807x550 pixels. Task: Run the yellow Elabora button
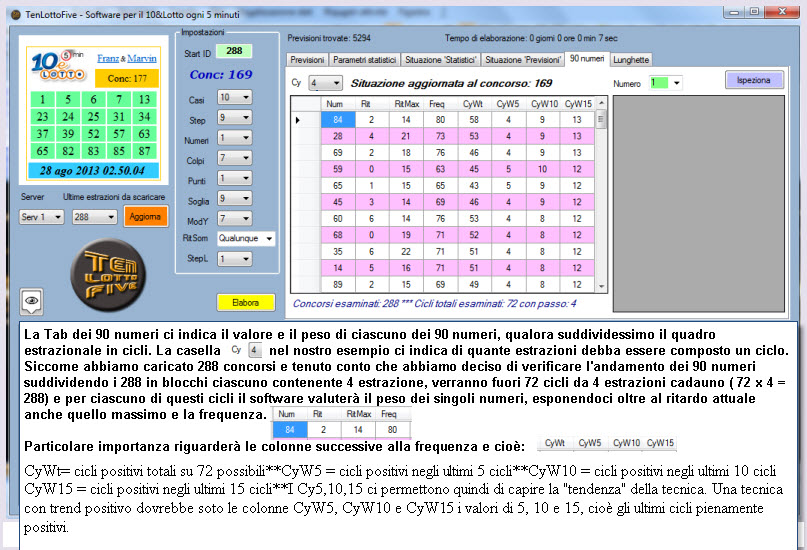pos(245,303)
